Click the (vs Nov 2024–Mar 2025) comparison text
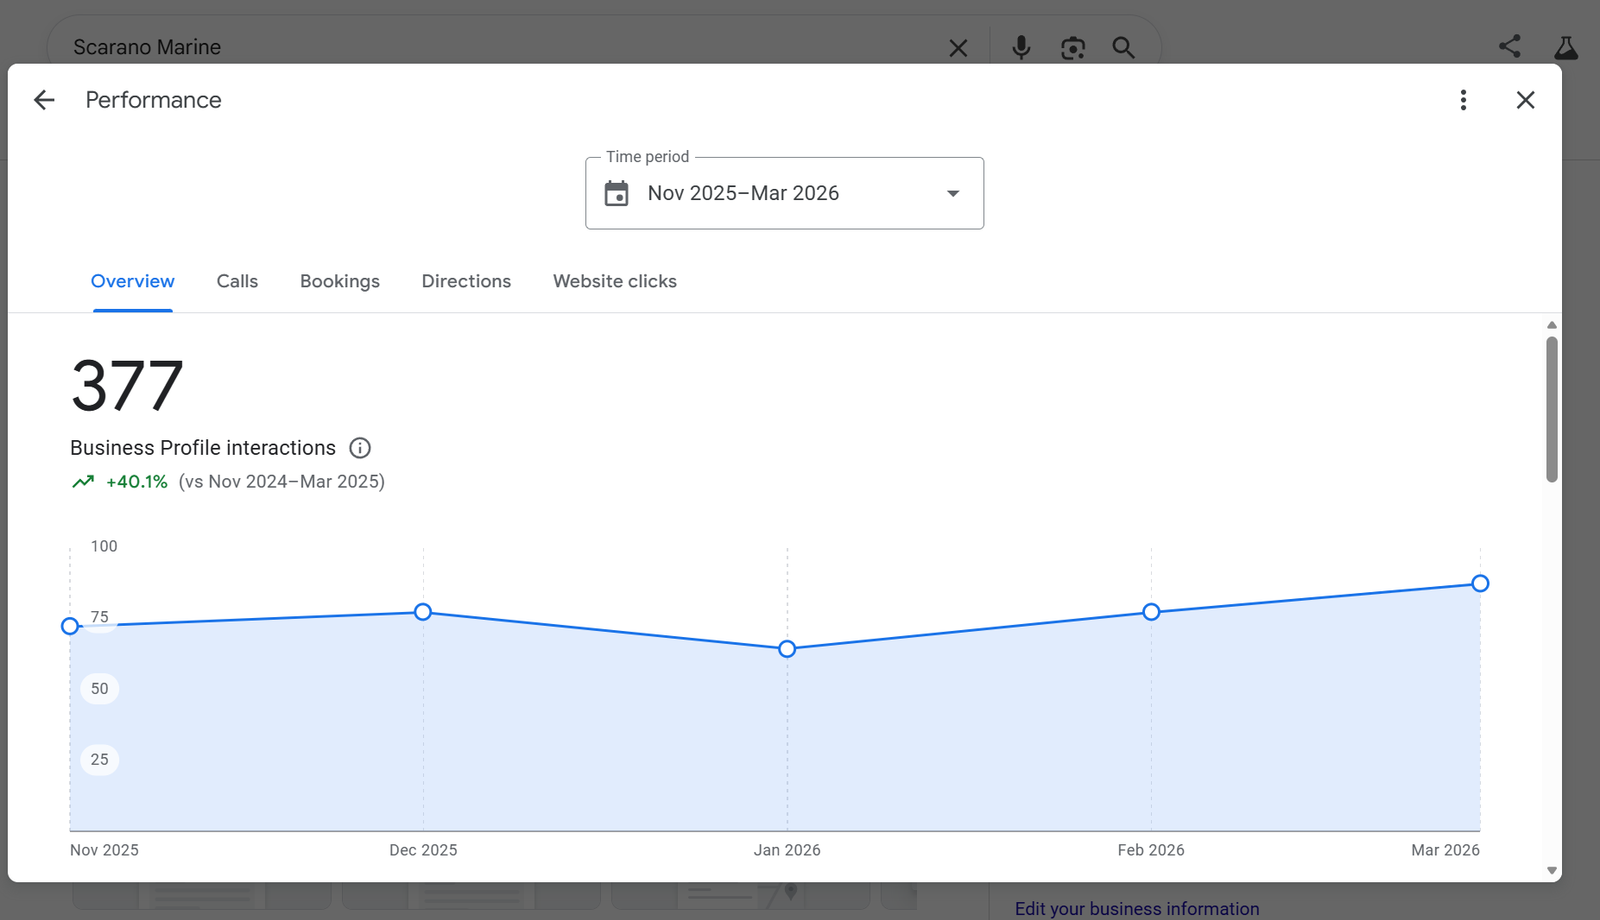 pos(282,482)
